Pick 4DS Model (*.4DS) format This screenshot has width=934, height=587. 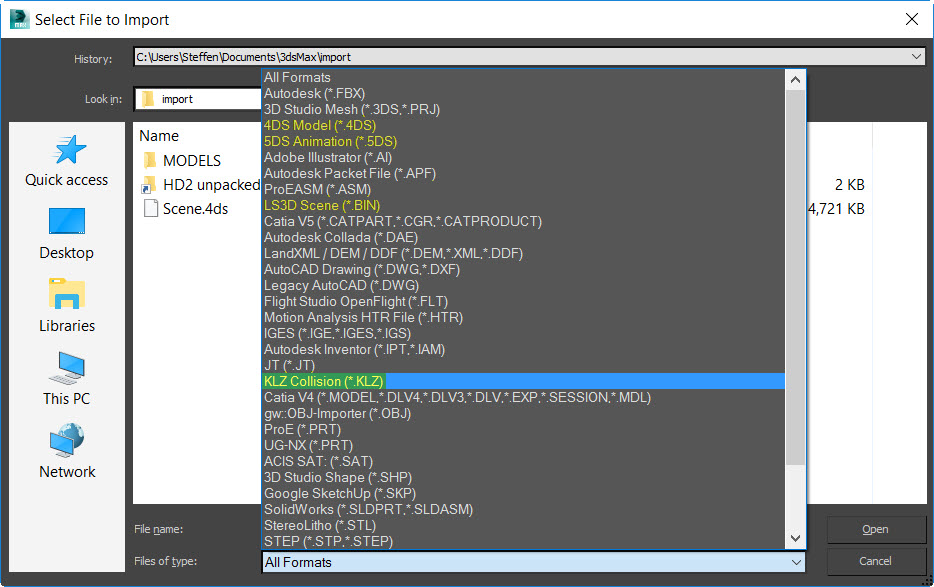click(x=319, y=125)
